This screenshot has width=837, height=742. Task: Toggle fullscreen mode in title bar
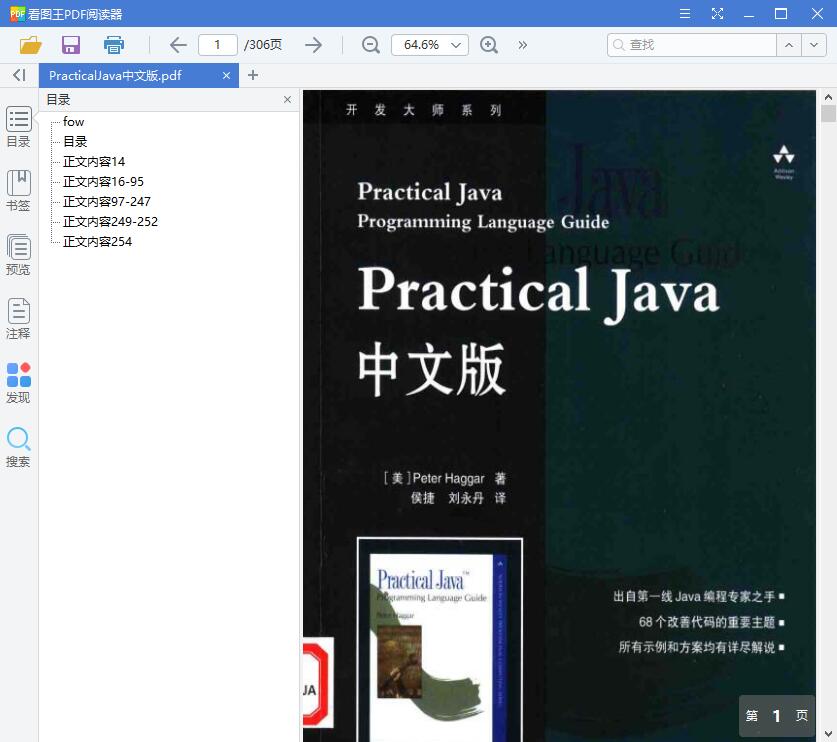pyautogui.click(x=717, y=13)
